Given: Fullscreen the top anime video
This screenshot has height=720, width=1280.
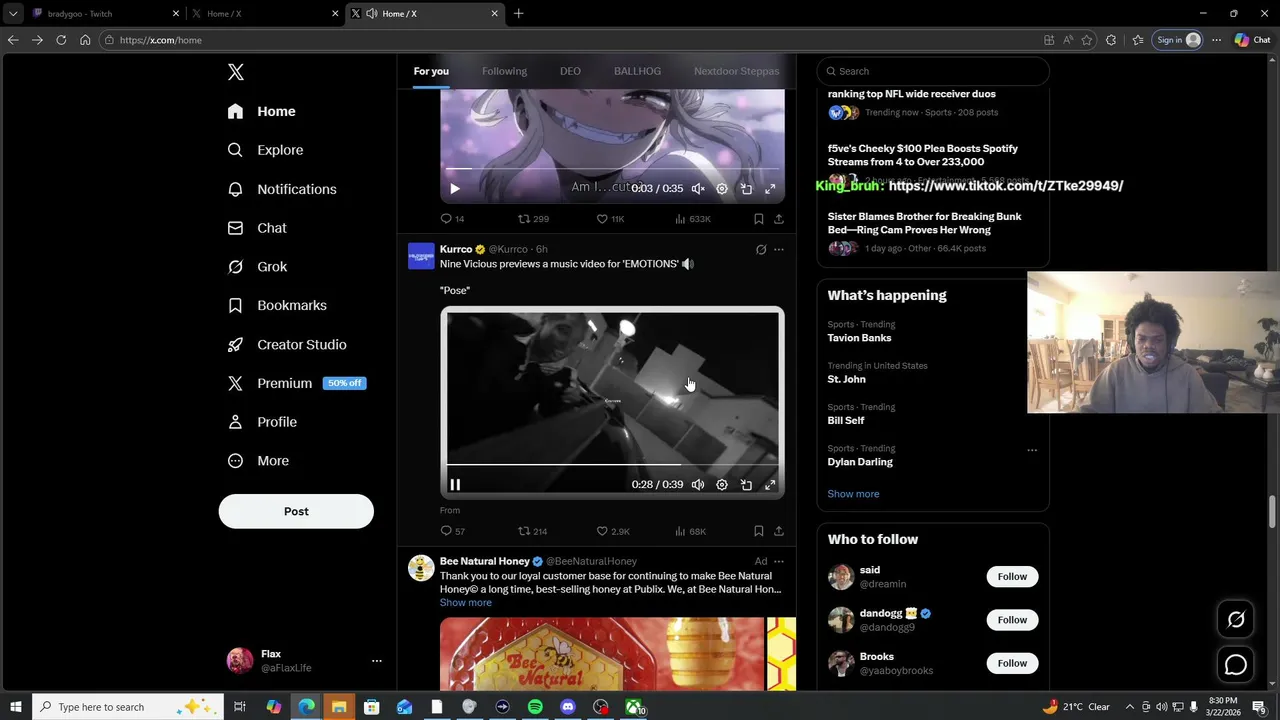Looking at the screenshot, I should pos(770,189).
